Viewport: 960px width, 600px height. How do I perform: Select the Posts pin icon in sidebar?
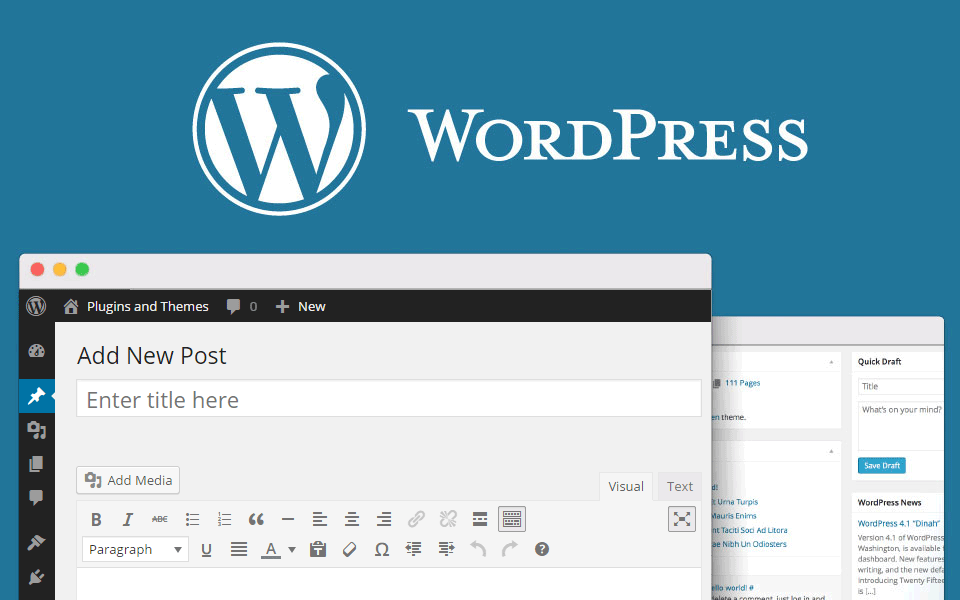coord(36,396)
